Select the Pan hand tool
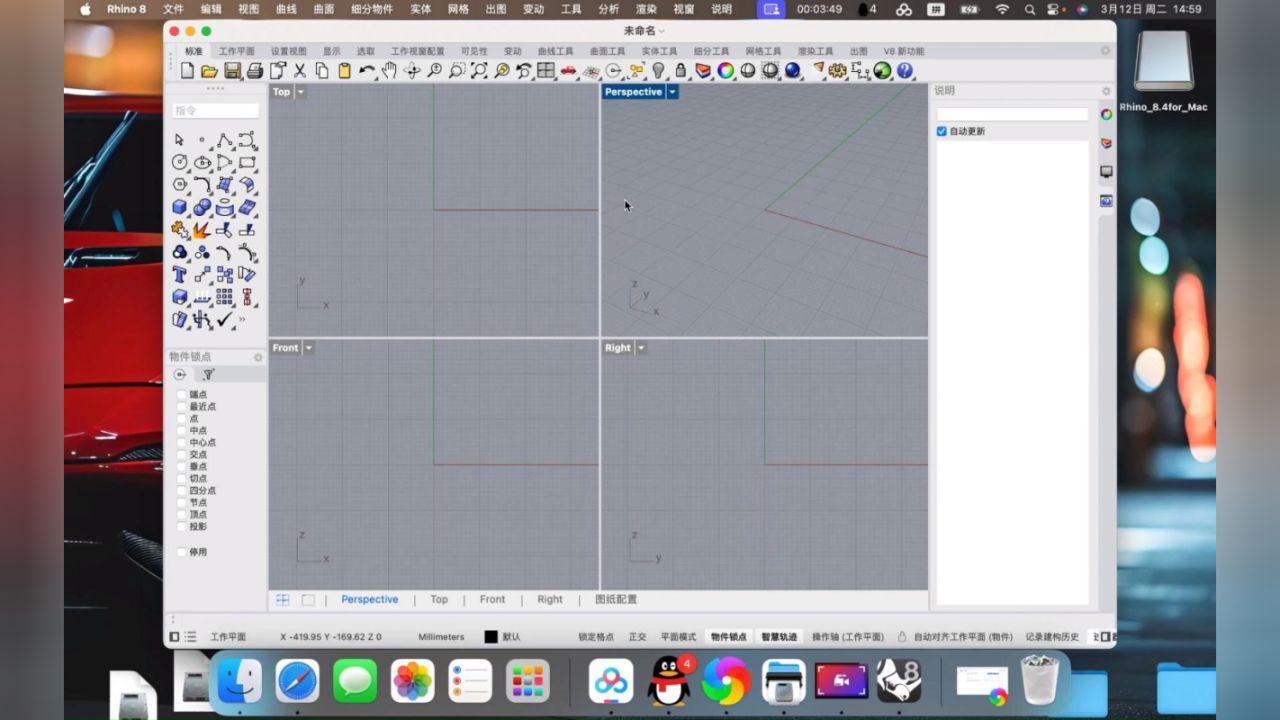 (x=389, y=71)
